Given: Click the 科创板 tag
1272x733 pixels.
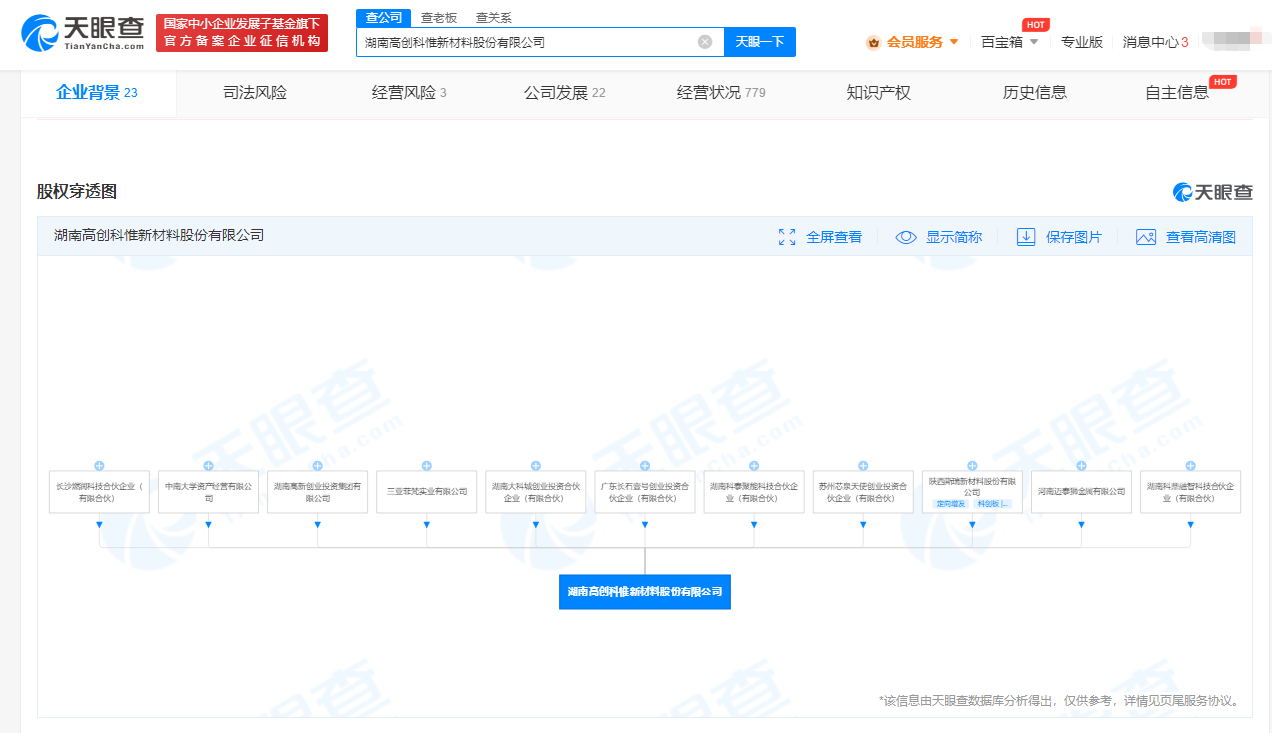Looking at the screenshot, I should 993,504.
